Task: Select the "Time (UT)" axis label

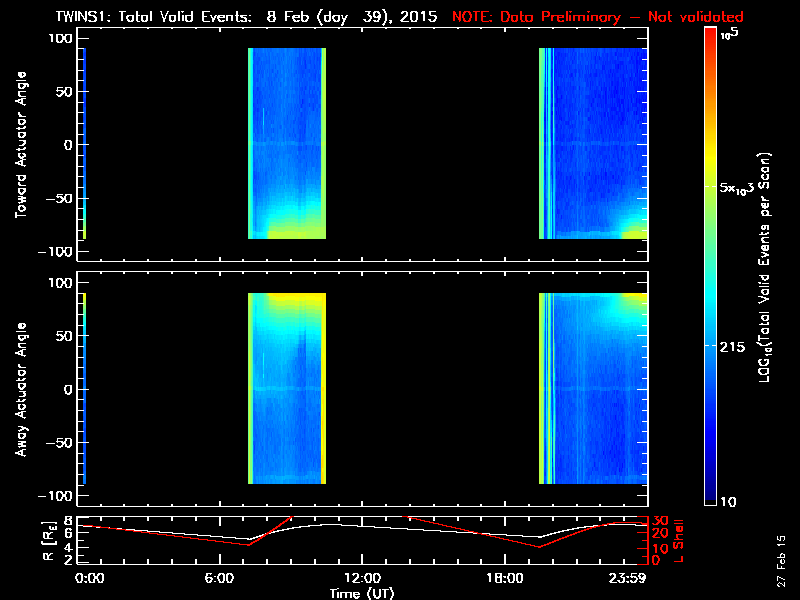Action: [362, 593]
